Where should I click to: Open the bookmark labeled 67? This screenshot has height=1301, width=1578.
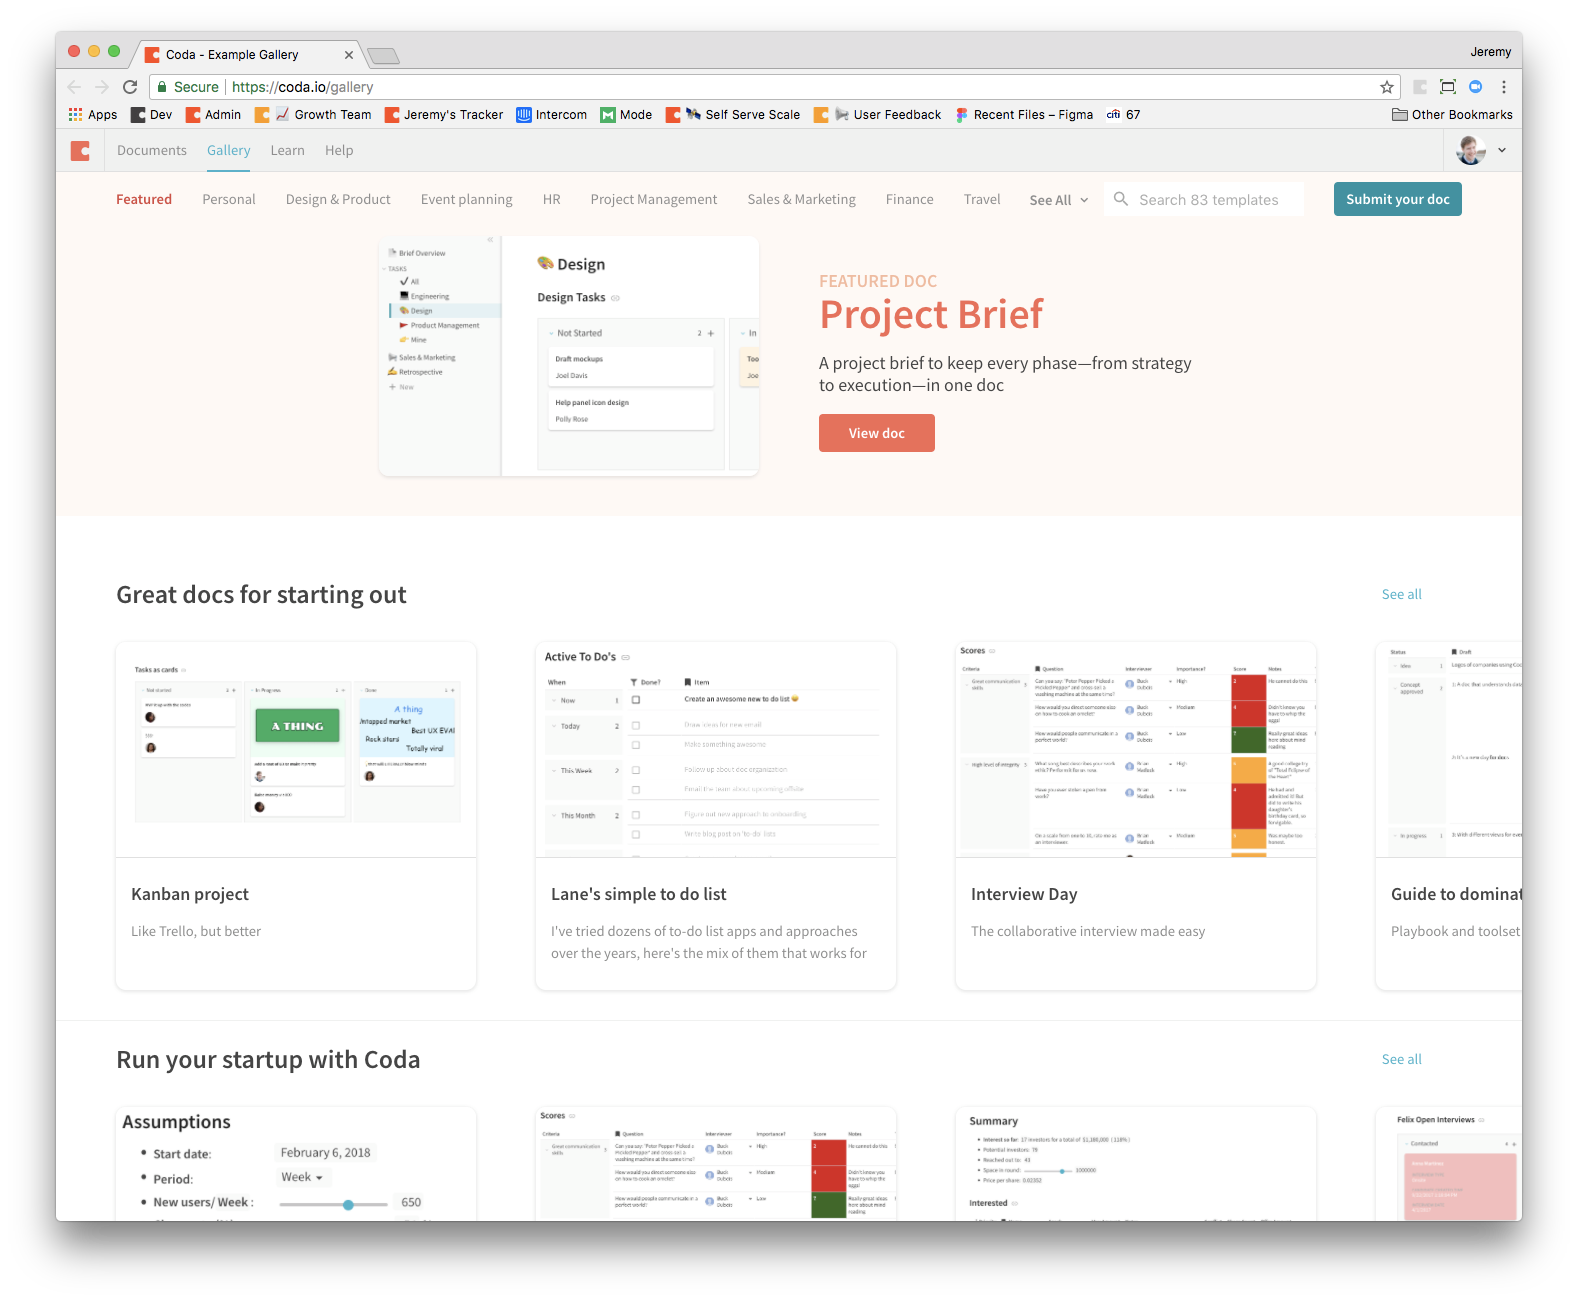1123,115
